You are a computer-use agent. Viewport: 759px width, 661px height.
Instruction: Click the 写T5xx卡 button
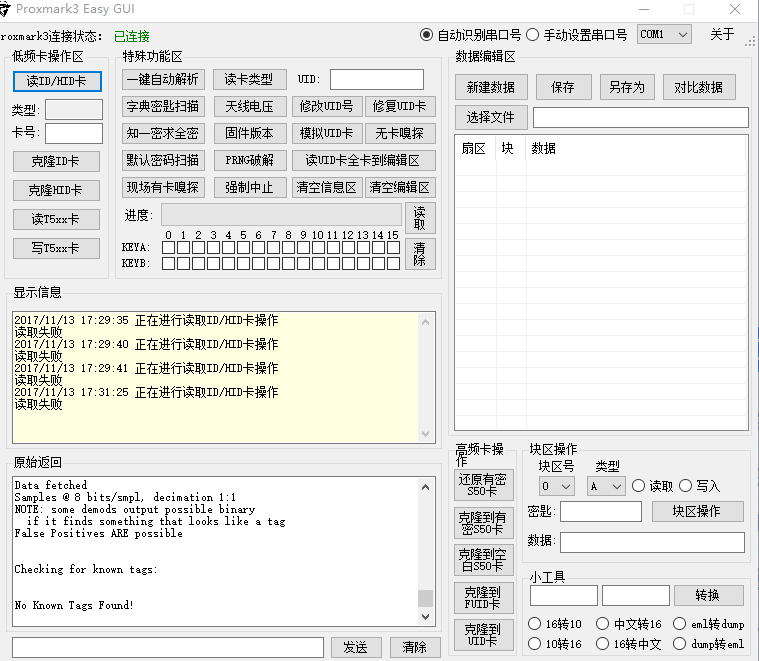point(56,248)
